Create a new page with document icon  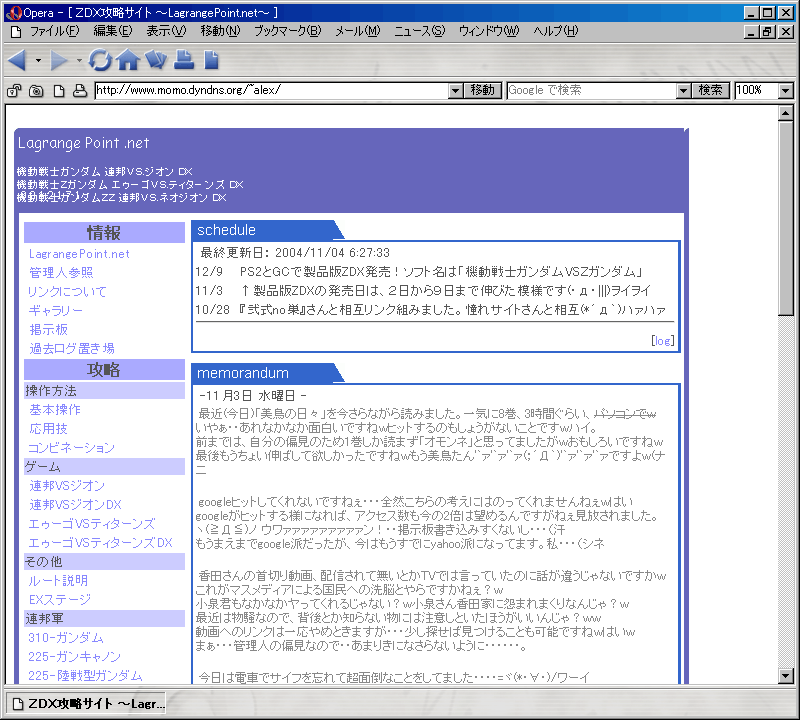pos(211,60)
